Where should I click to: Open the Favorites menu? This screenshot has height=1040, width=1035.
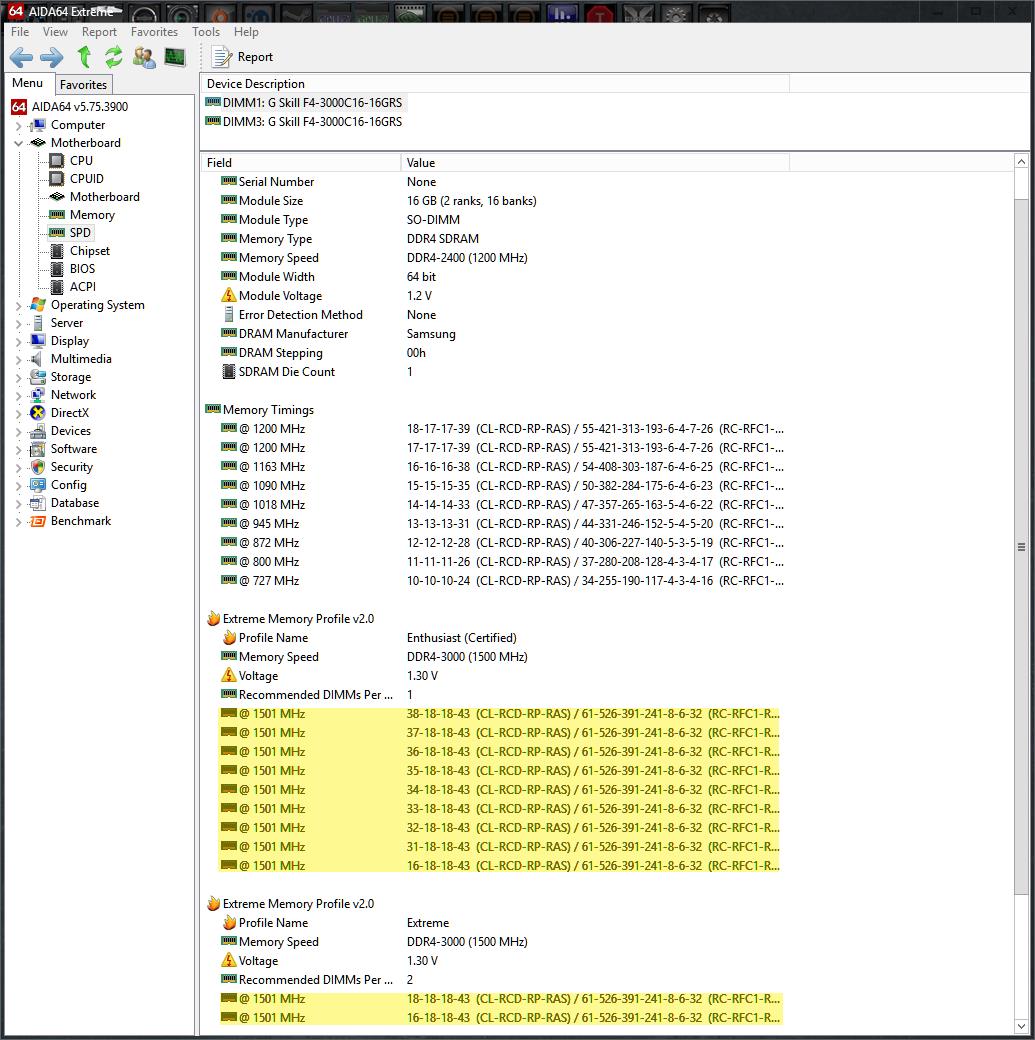pos(154,32)
